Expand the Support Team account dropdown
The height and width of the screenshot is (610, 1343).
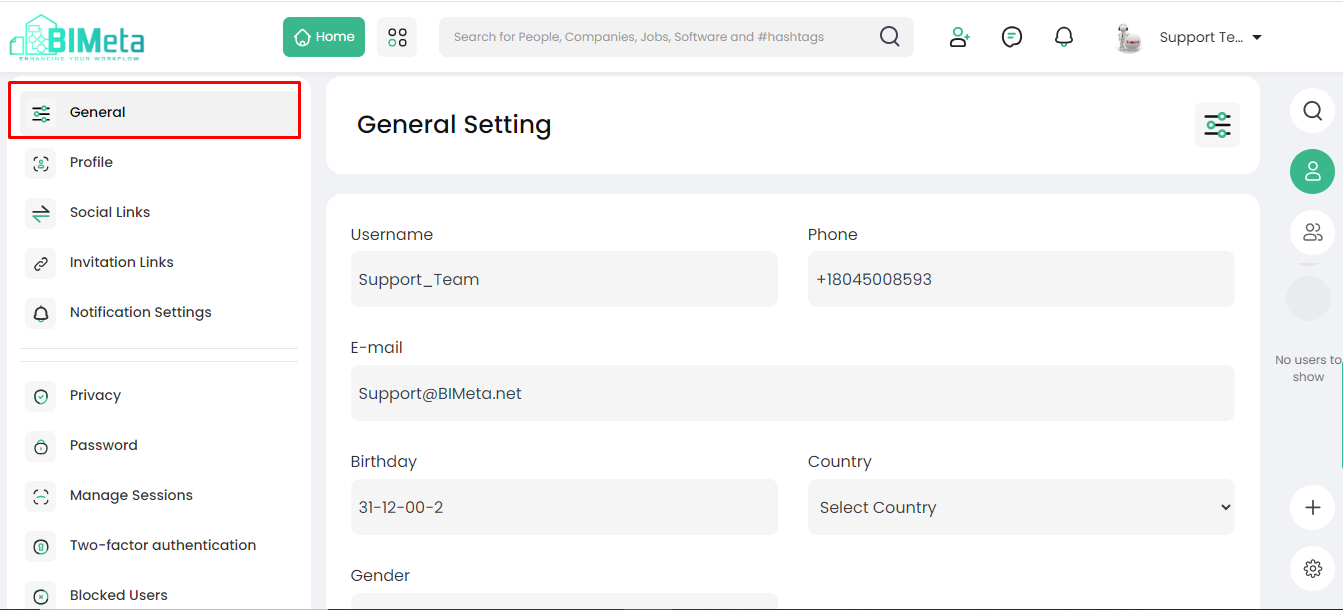(x=1210, y=37)
